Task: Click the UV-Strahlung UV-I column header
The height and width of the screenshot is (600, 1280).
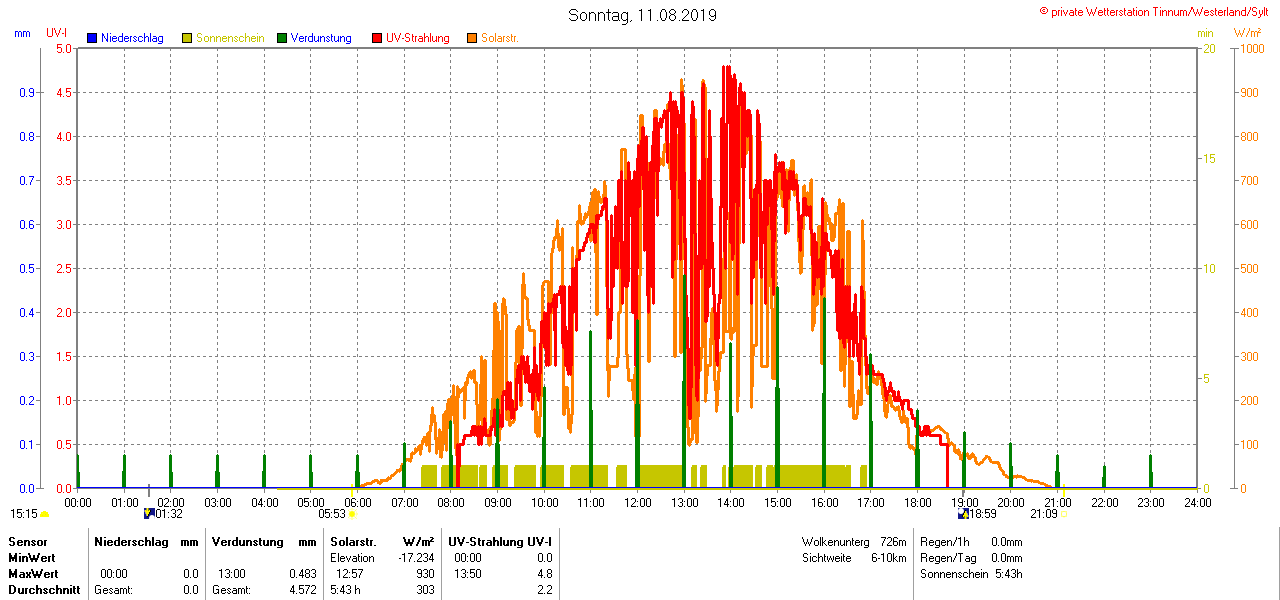Action: [500, 541]
